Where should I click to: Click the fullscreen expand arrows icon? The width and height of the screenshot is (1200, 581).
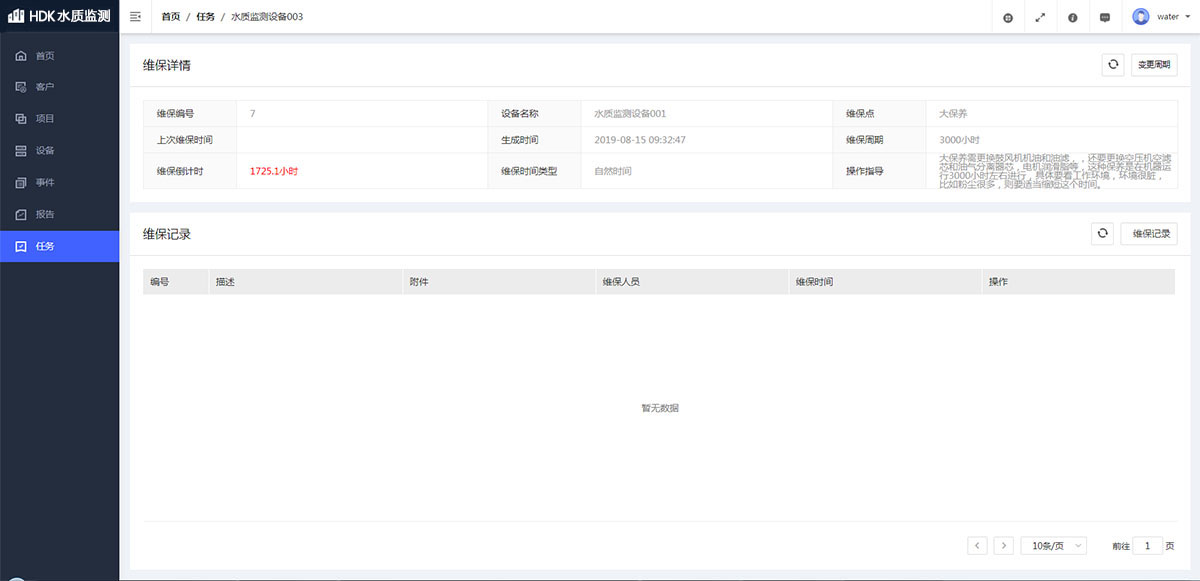pyautogui.click(x=1040, y=17)
